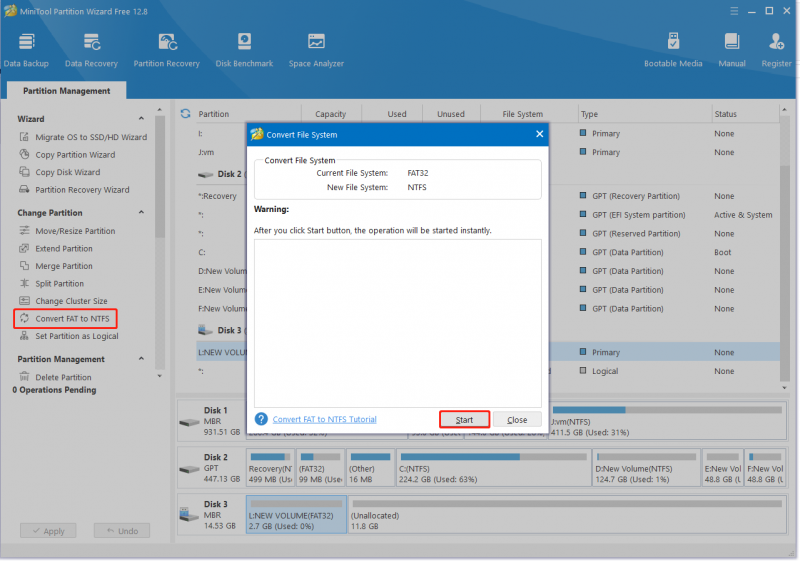Open the Convert FAT to NTFS Tutorial link
The width and height of the screenshot is (800, 561).
click(324, 419)
